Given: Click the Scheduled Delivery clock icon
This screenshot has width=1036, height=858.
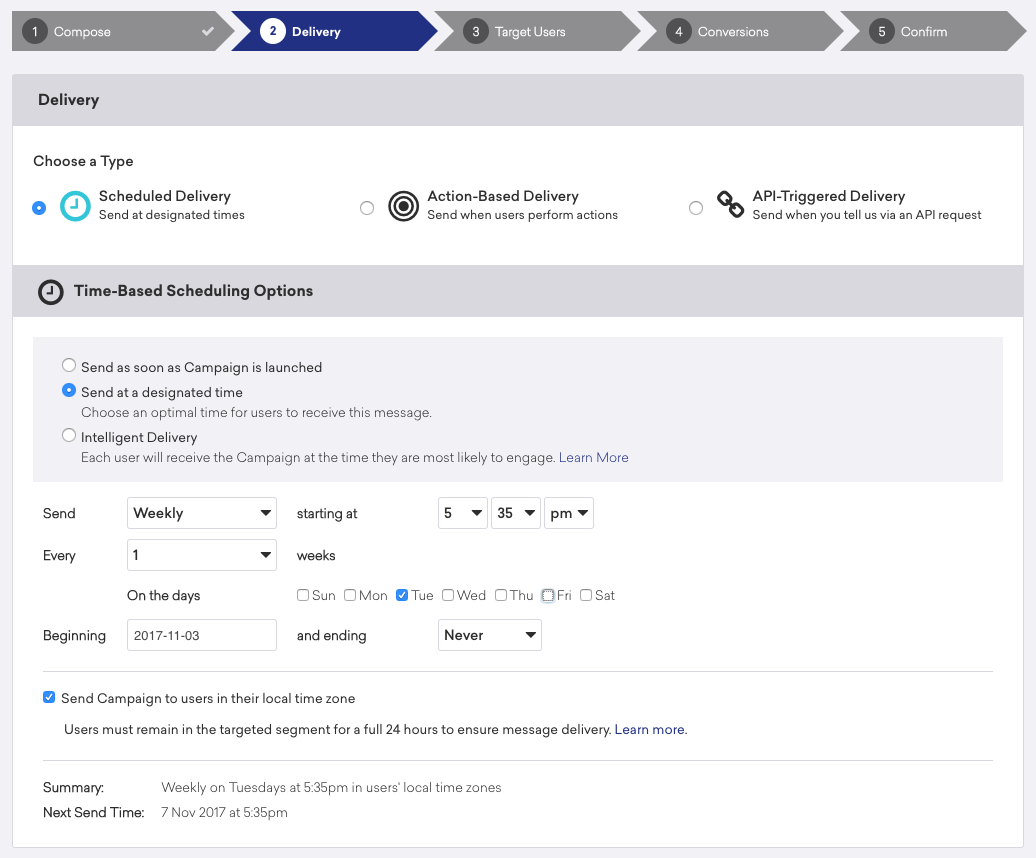Looking at the screenshot, I should point(75,206).
